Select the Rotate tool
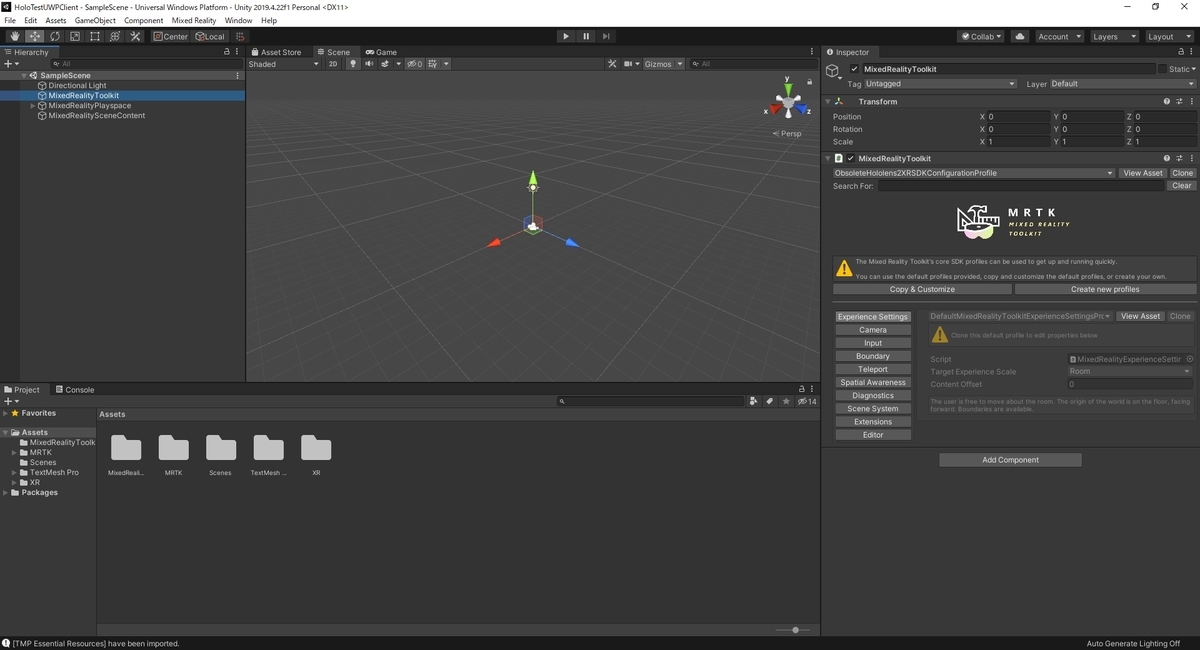Screen dimensions: 1200x650 pos(54,36)
